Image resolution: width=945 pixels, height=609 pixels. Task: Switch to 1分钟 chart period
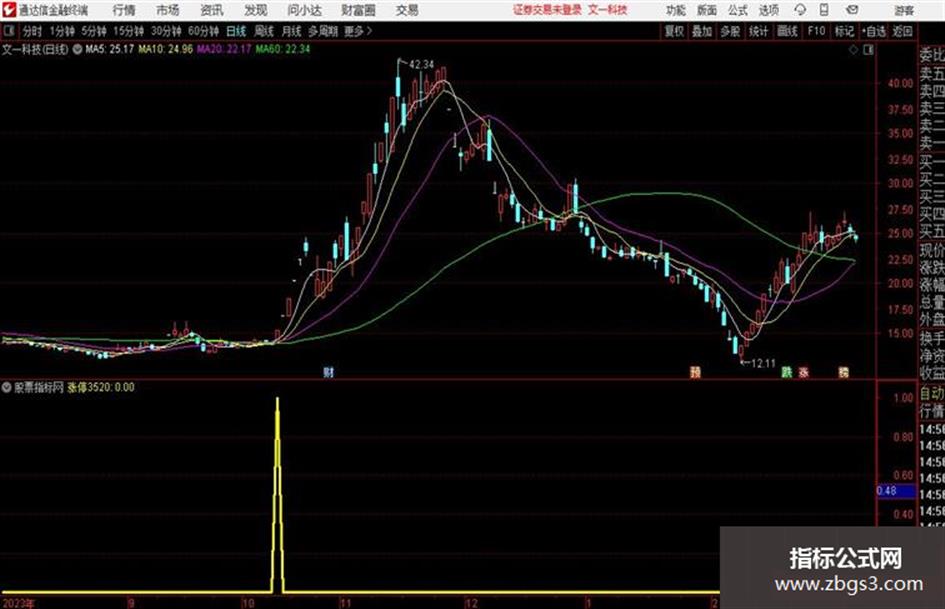pyautogui.click(x=61, y=31)
